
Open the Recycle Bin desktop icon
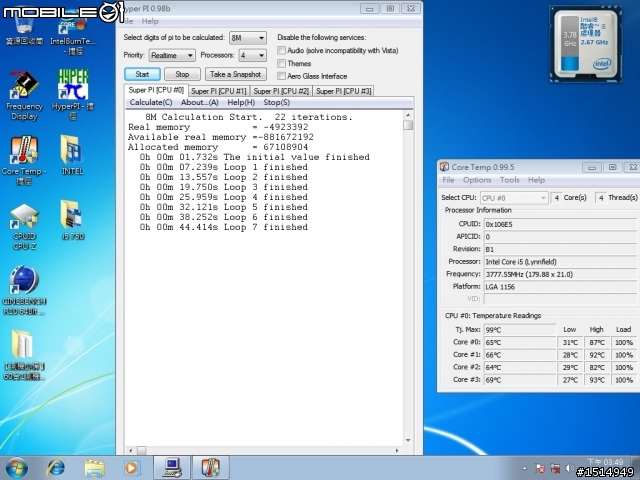24,29
